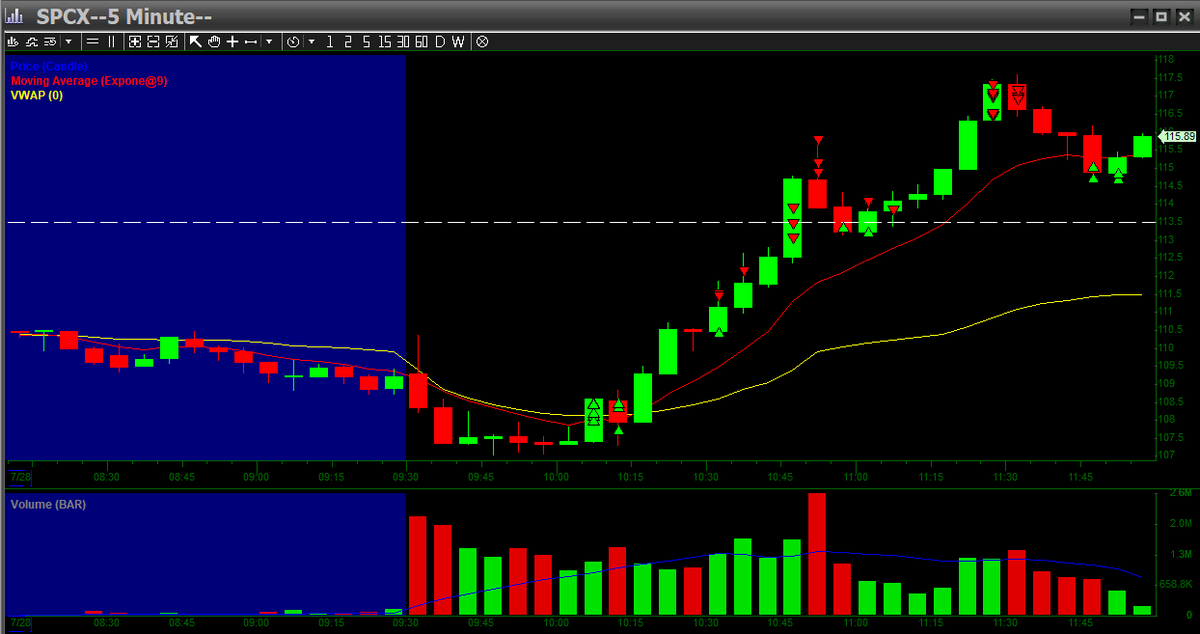
Task: Minimize the SPCX chart window
Action: pyautogui.click(x=1139, y=16)
